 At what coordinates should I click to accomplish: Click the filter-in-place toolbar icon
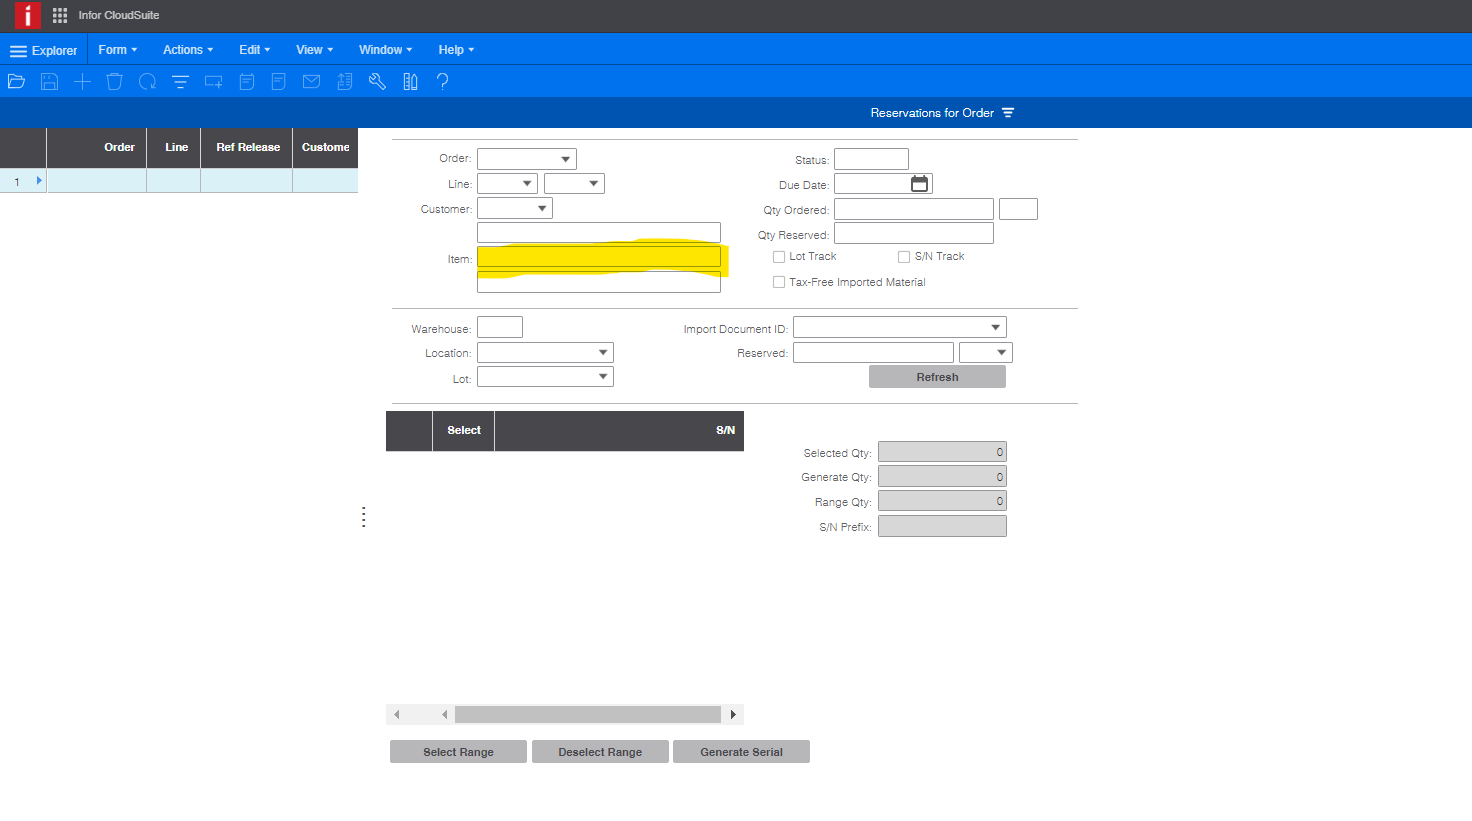point(180,82)
